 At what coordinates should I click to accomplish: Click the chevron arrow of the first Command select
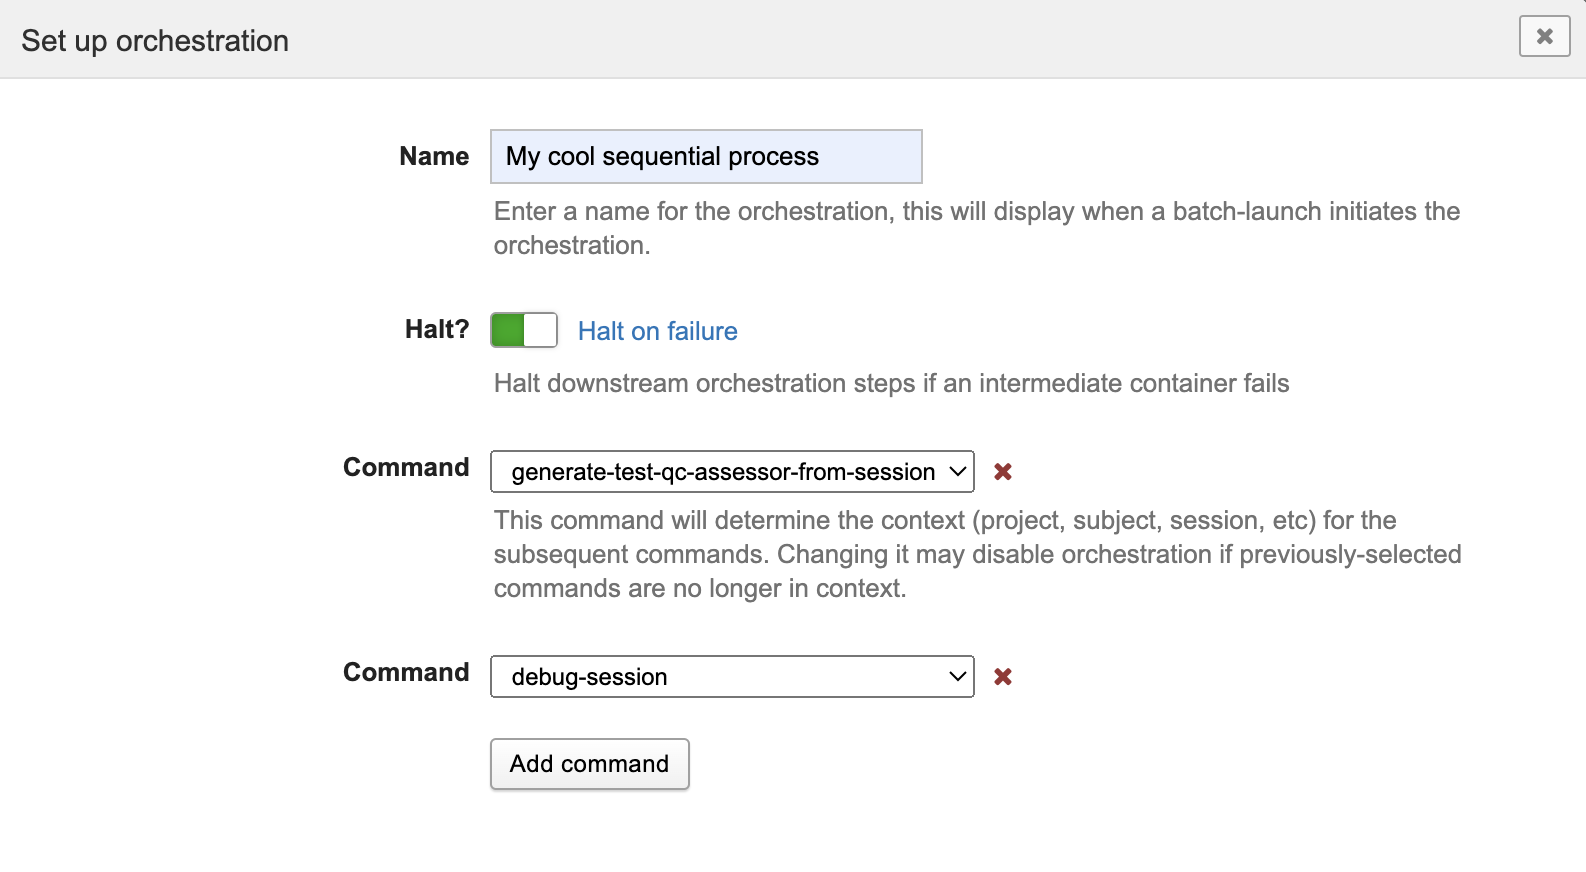(x=957, y=472)
